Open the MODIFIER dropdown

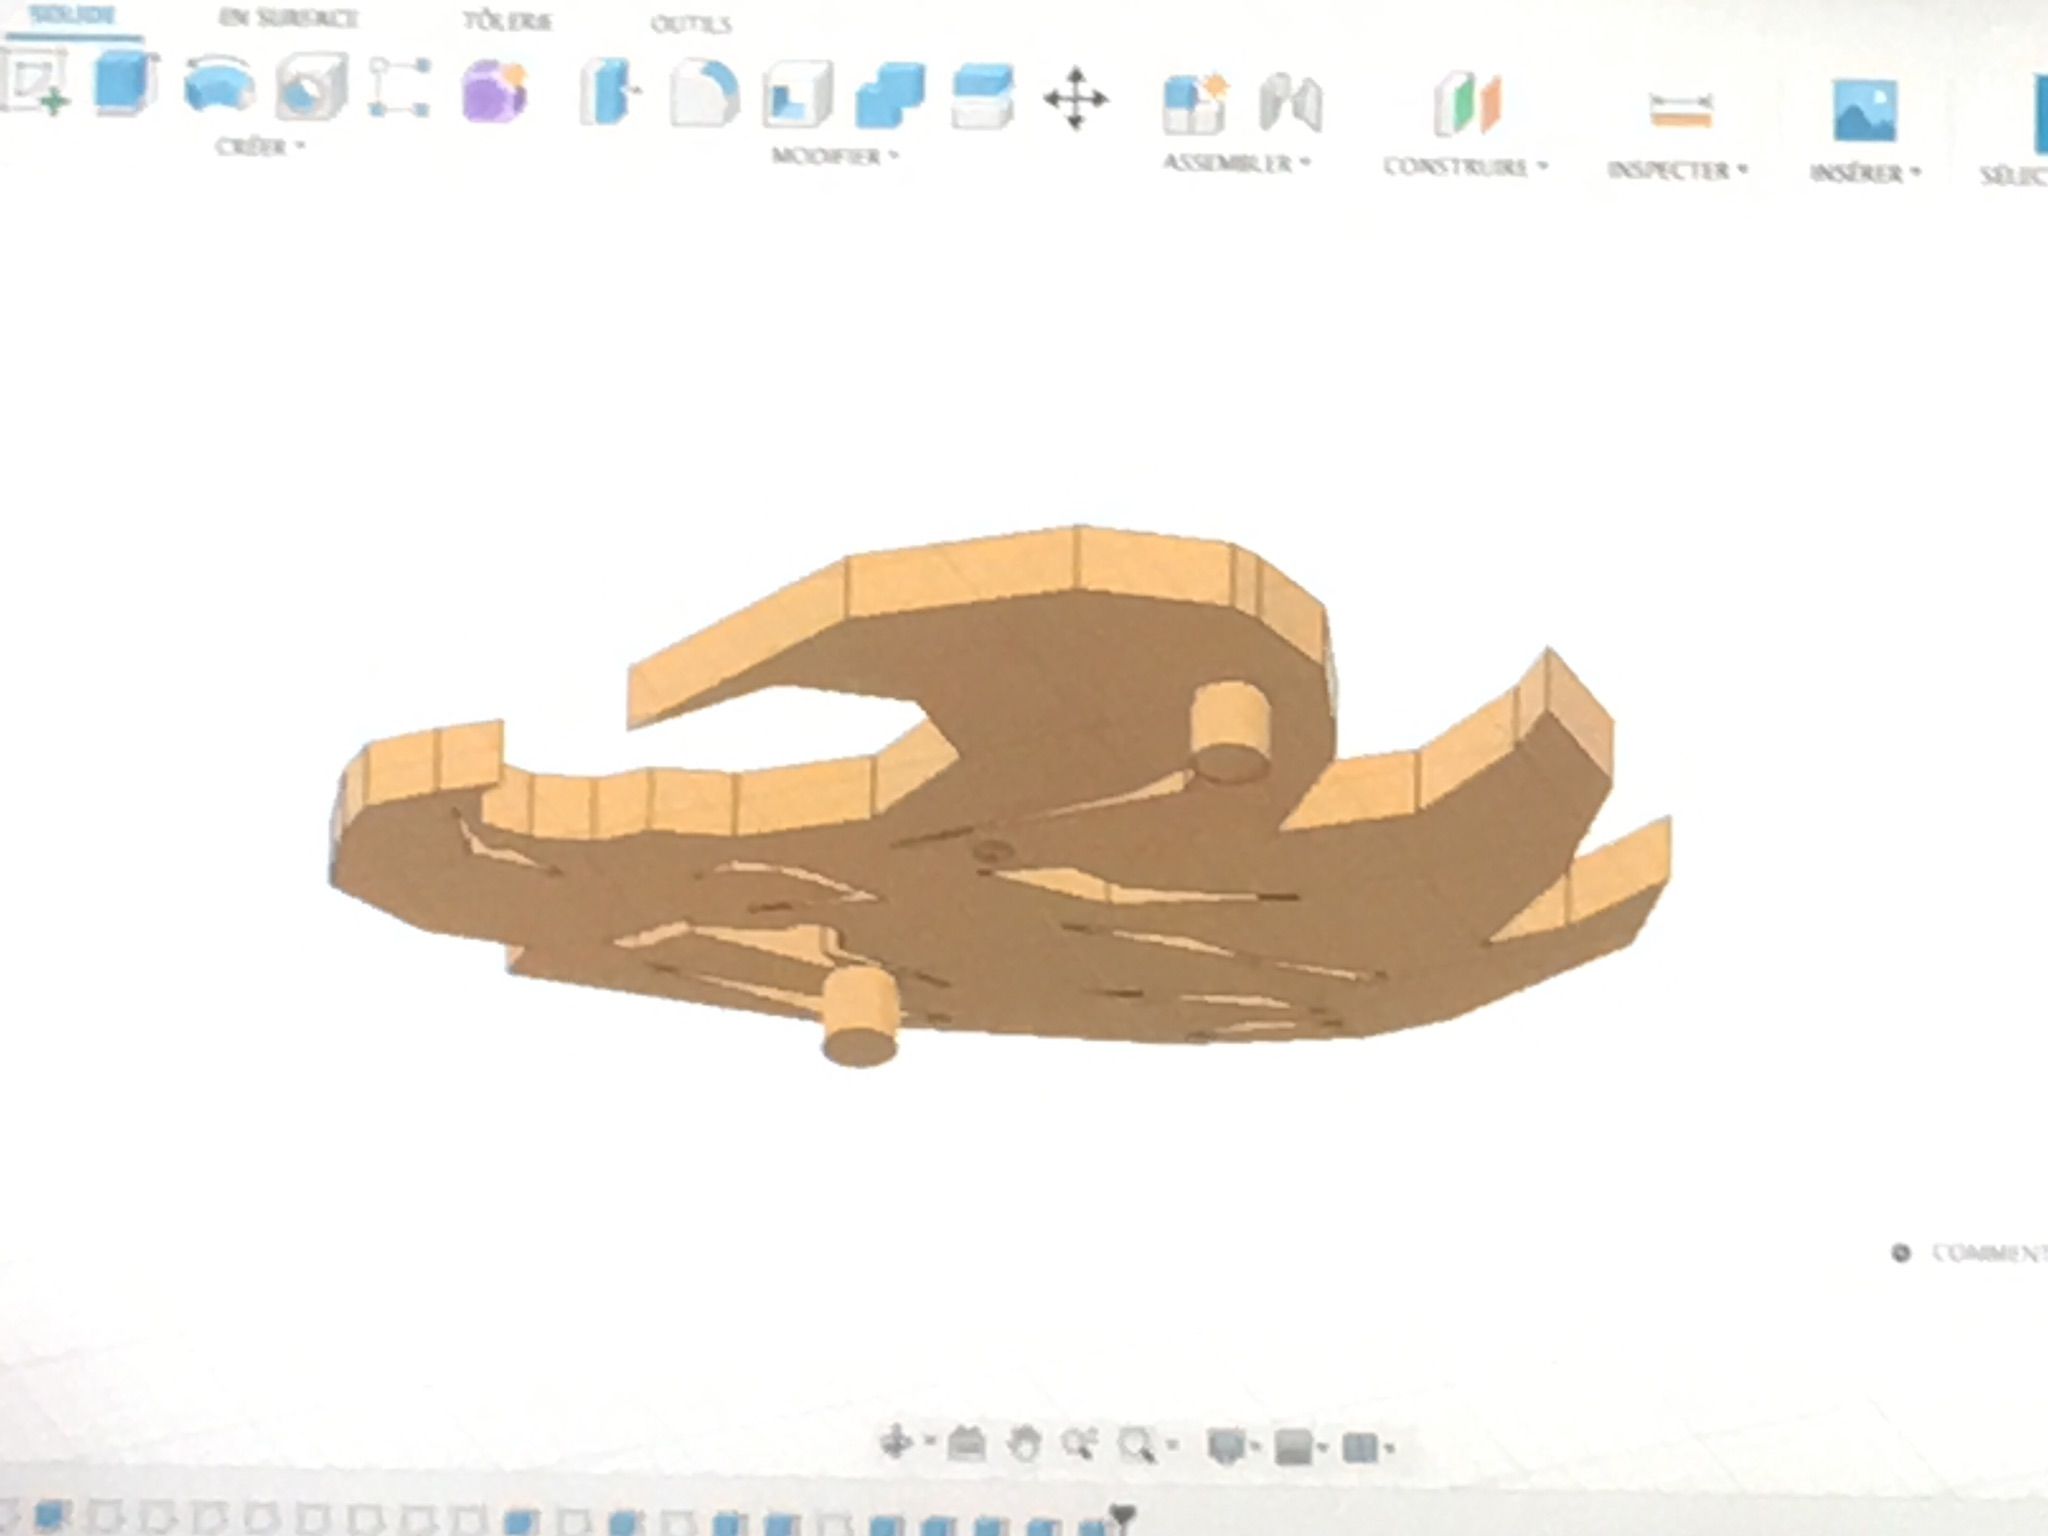tap(834, 156)
